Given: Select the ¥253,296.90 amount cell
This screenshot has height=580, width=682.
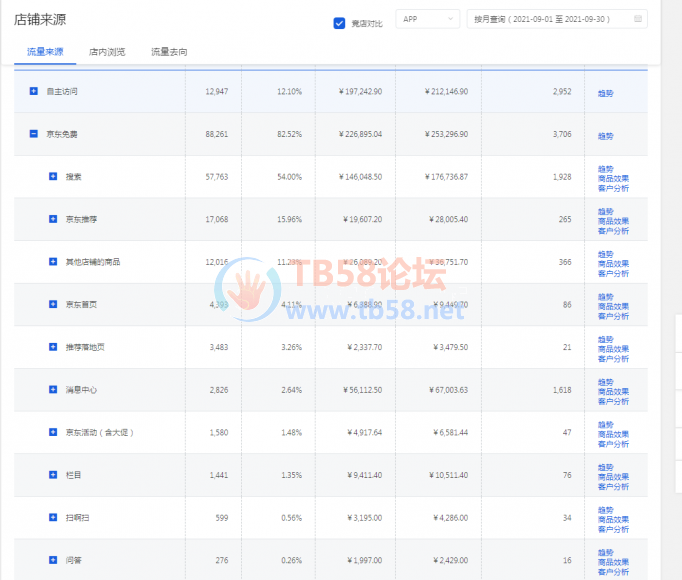Looking at the screenshot, I should [447, 134].
